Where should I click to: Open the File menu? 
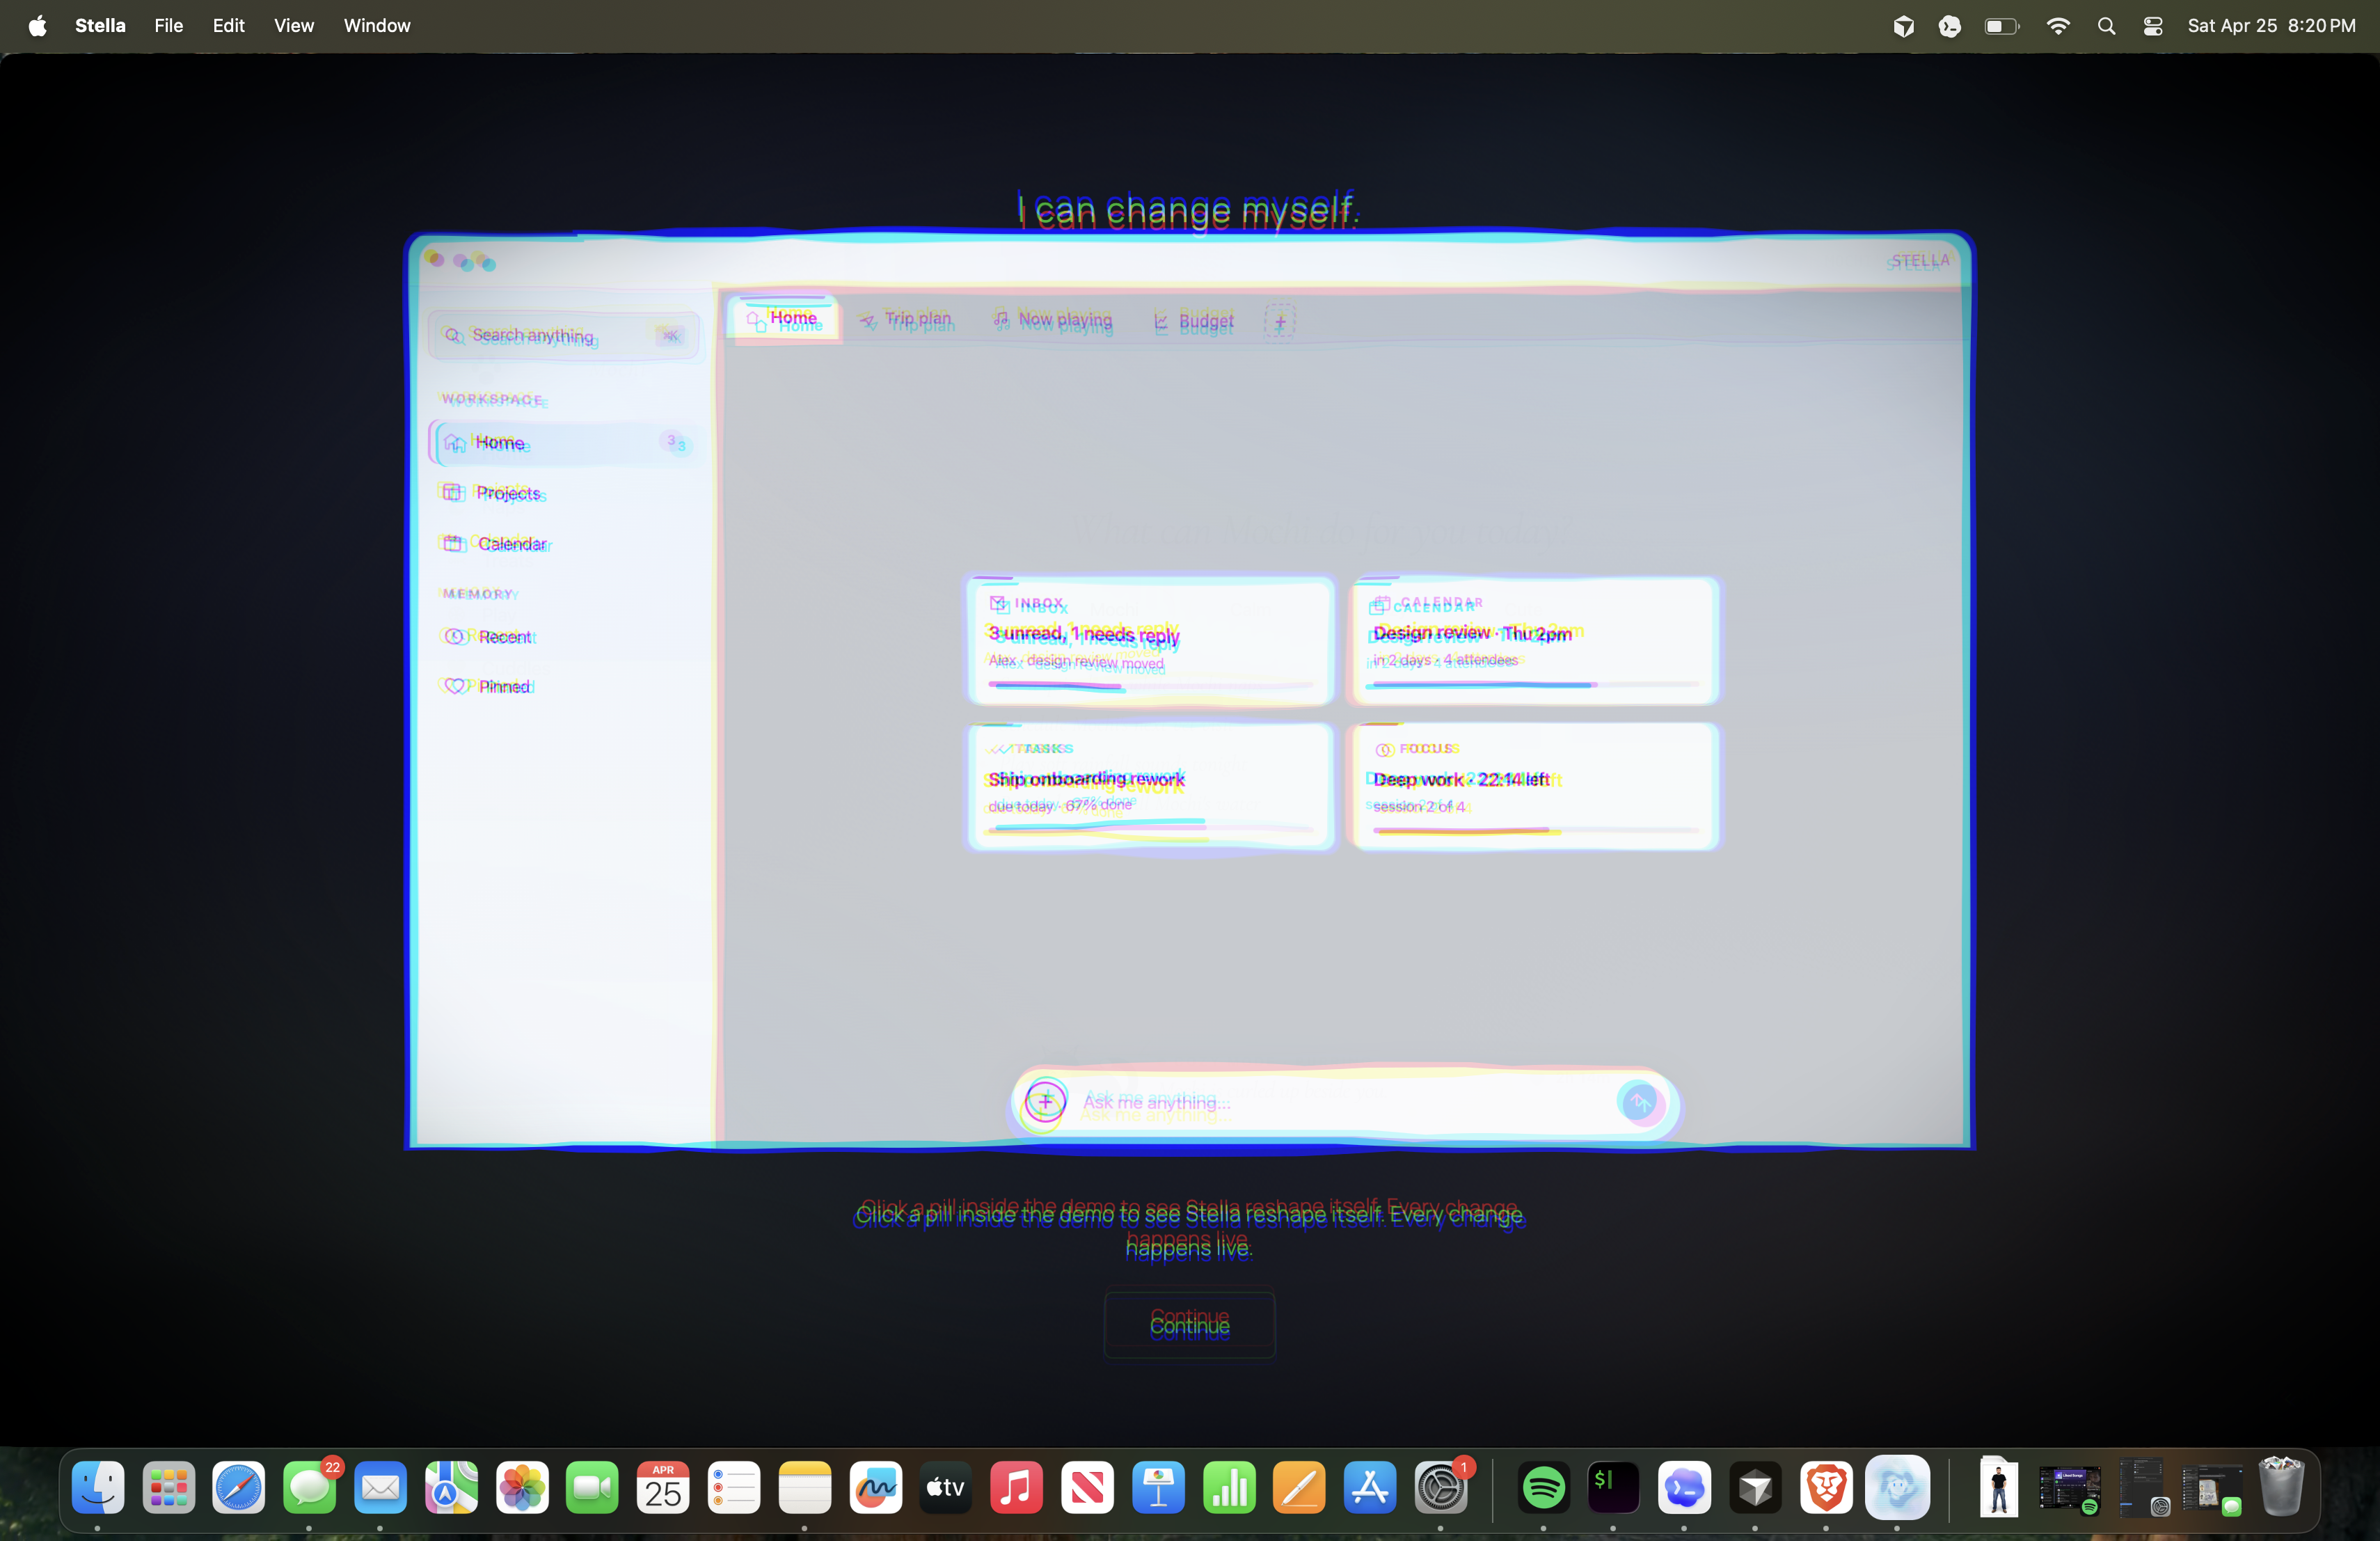(169, 26)
